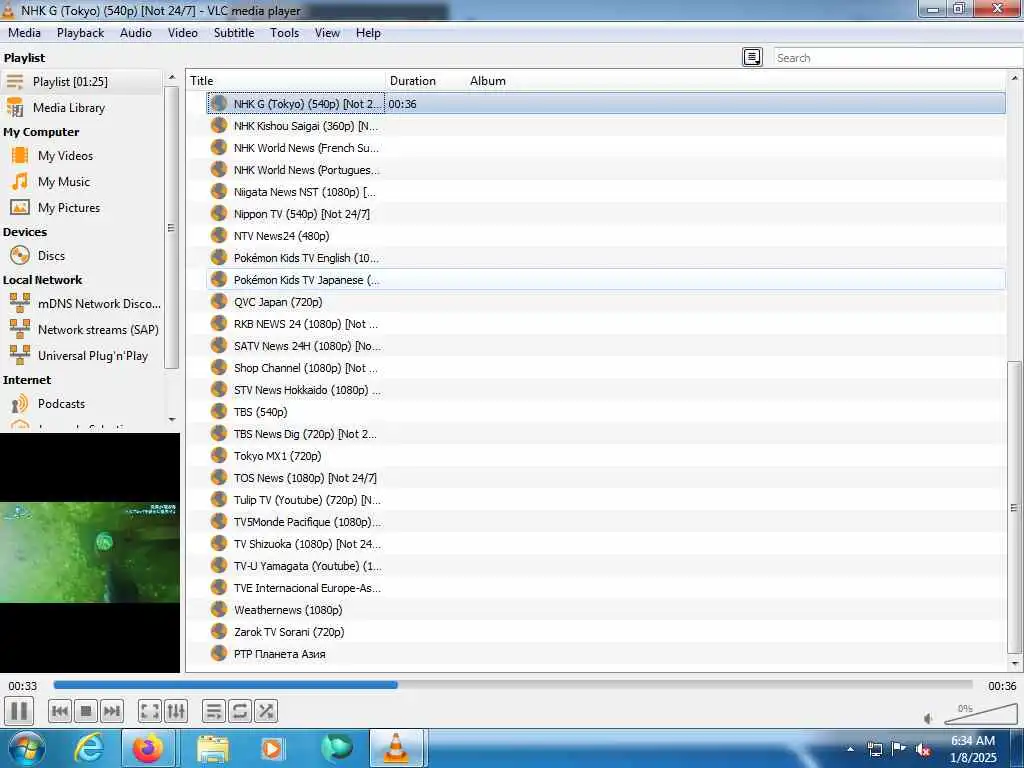Open My Videos in sidebar

82,155
